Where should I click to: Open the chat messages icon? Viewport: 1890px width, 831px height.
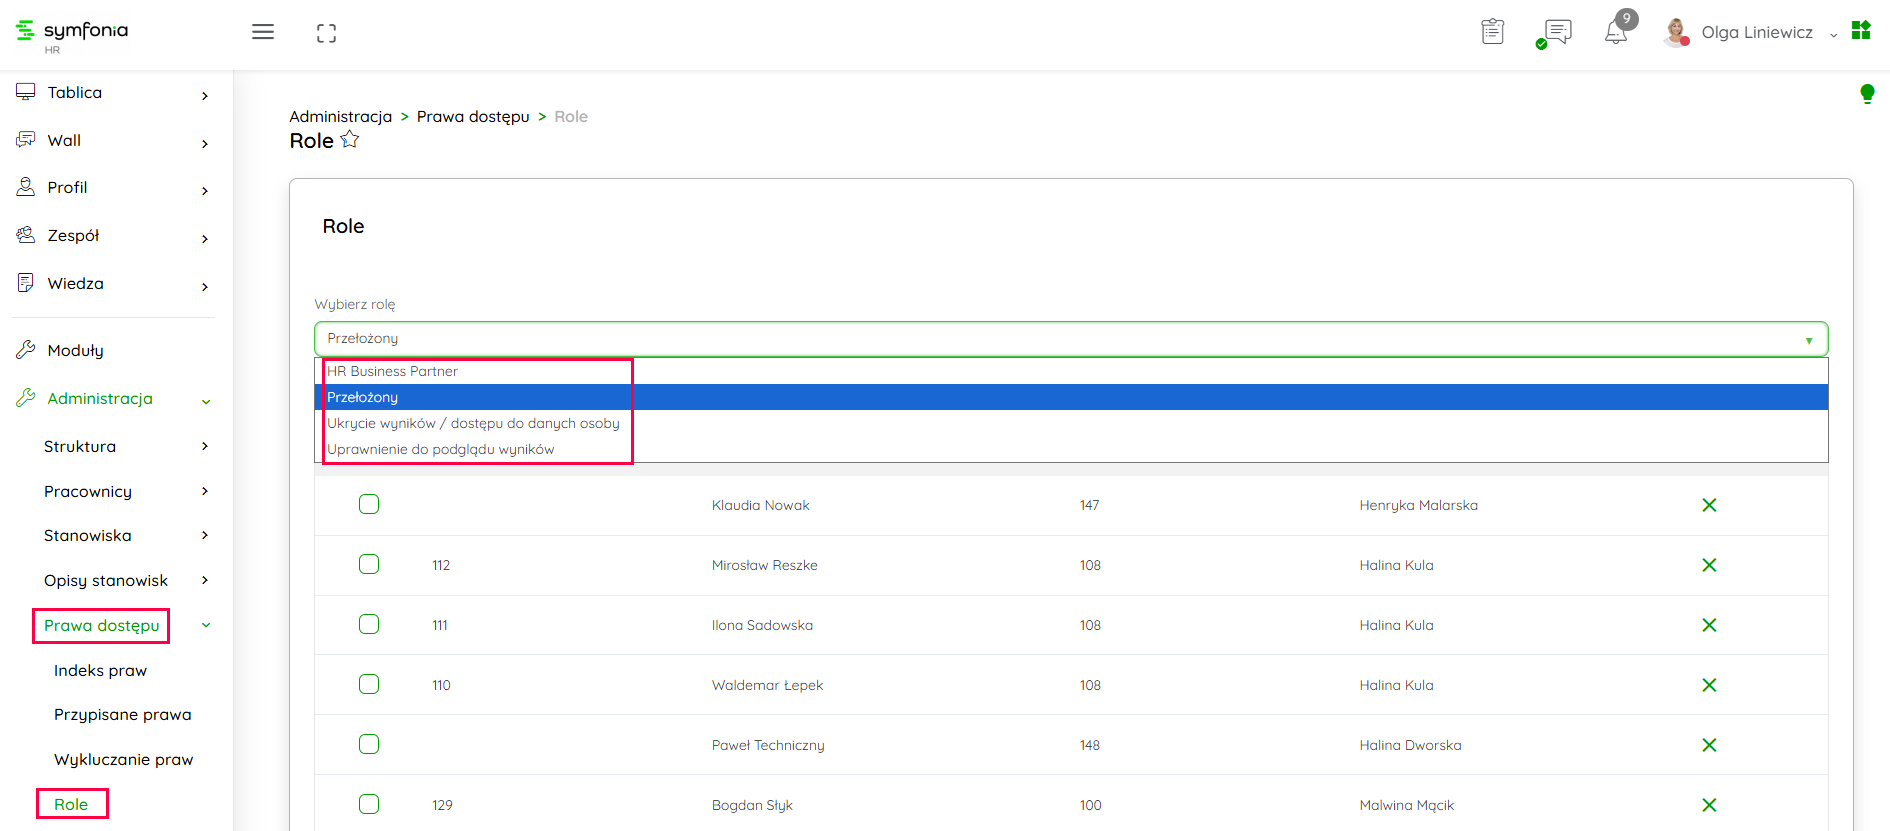click(x=1557, y=32)
